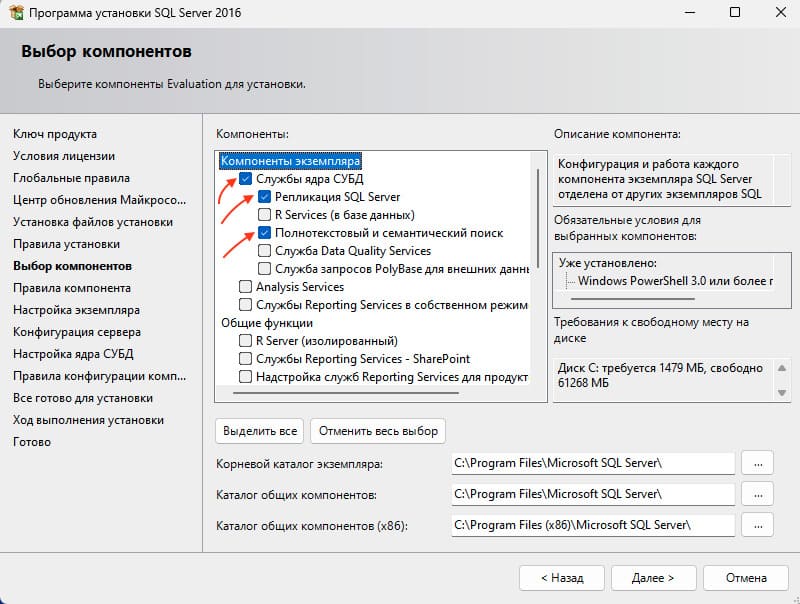Check the Служба Data Quality Services box
The image size is (800, 604).
click(264, 250)
